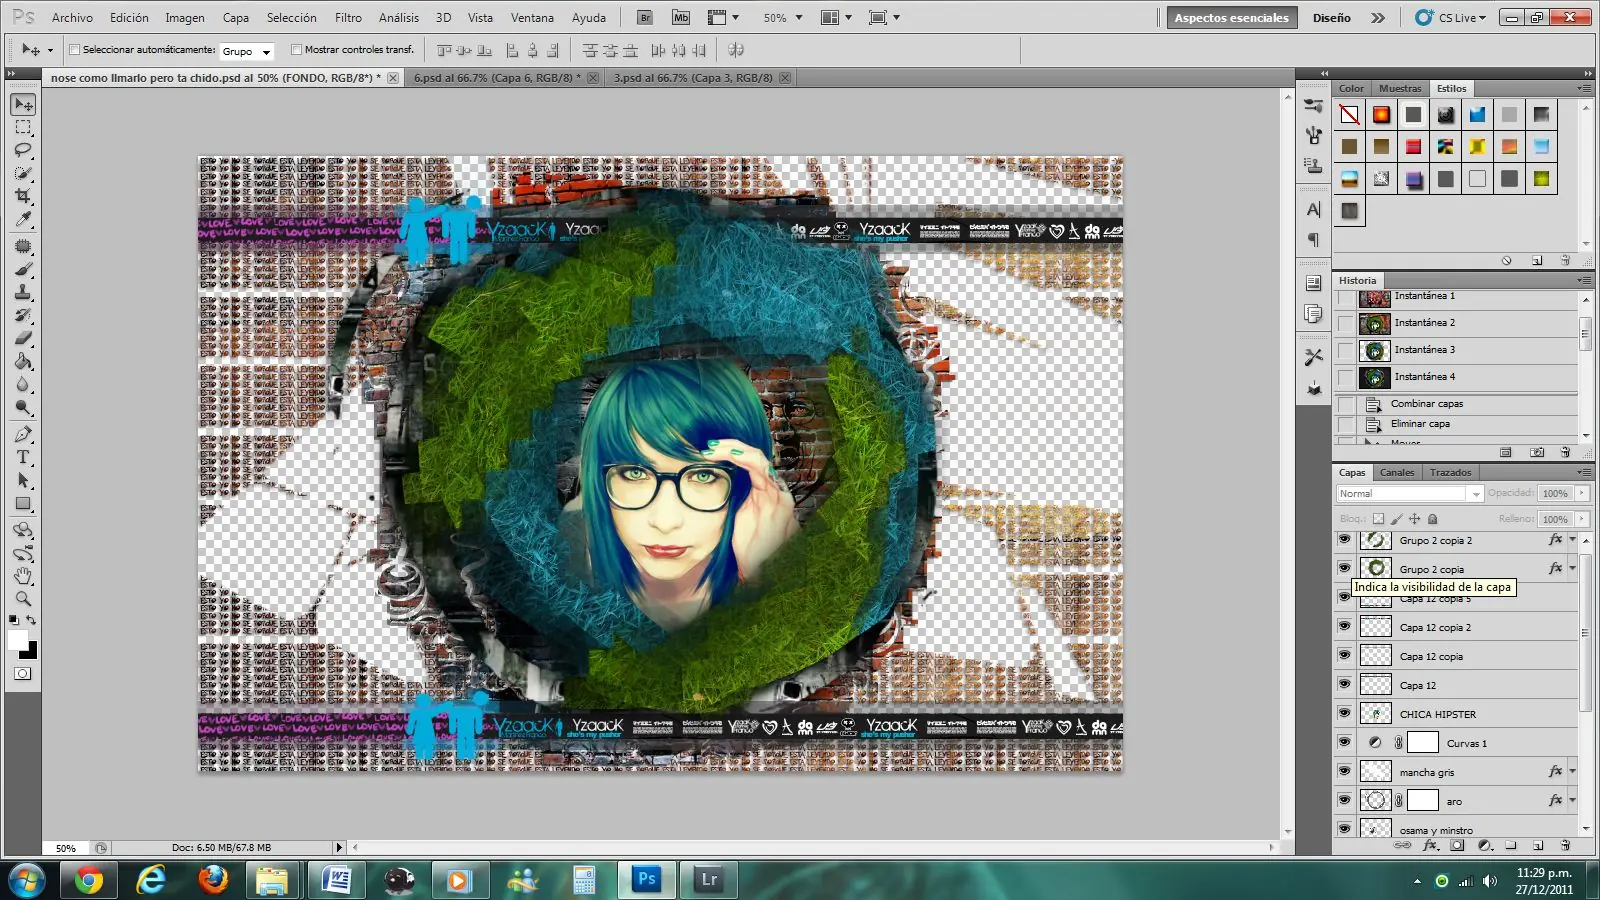Open the Opacidad slider arrow
Image resolution: width=1600 pixels, height=900 pixels.
click(1582, 493)
